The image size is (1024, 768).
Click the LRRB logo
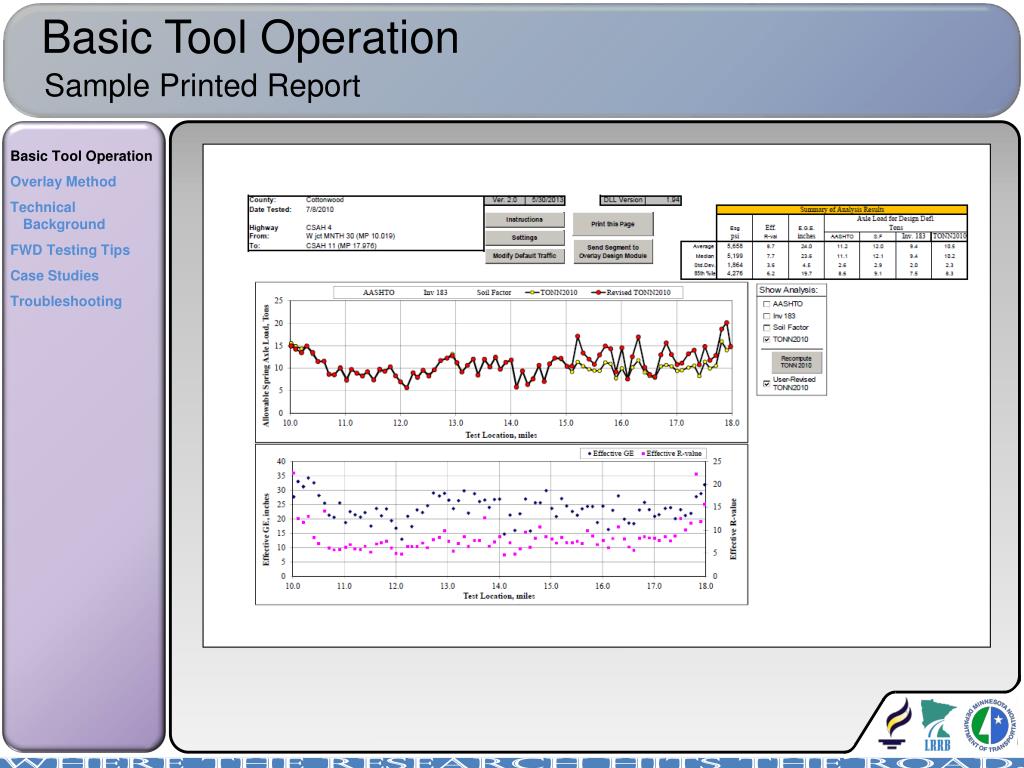pos(938,724)
